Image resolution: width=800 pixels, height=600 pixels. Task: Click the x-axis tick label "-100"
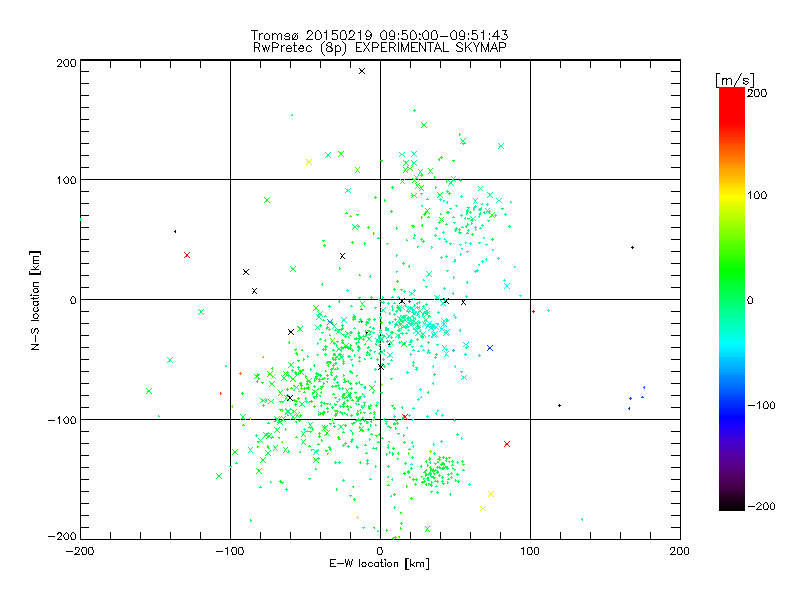(x=230, y=551)
